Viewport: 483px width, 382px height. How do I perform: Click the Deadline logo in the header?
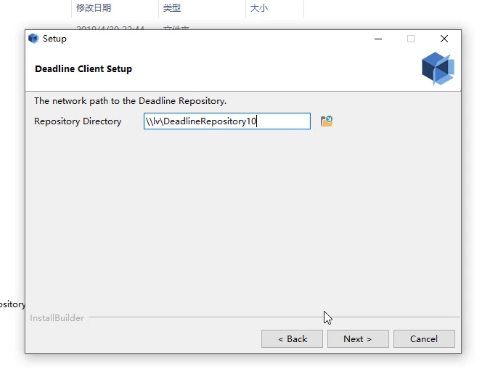438,69
